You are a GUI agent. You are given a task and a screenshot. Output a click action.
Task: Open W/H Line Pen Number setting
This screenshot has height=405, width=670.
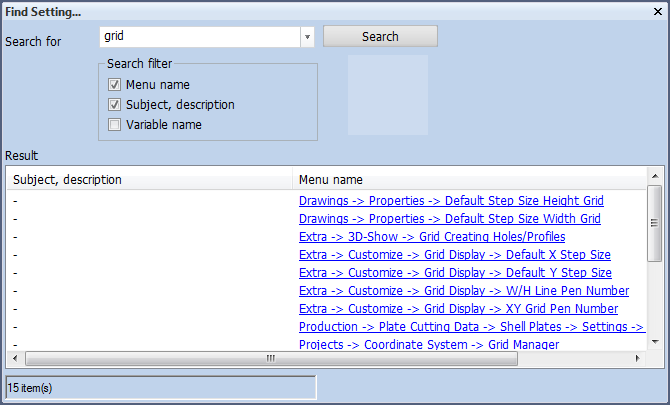(464, 291)
